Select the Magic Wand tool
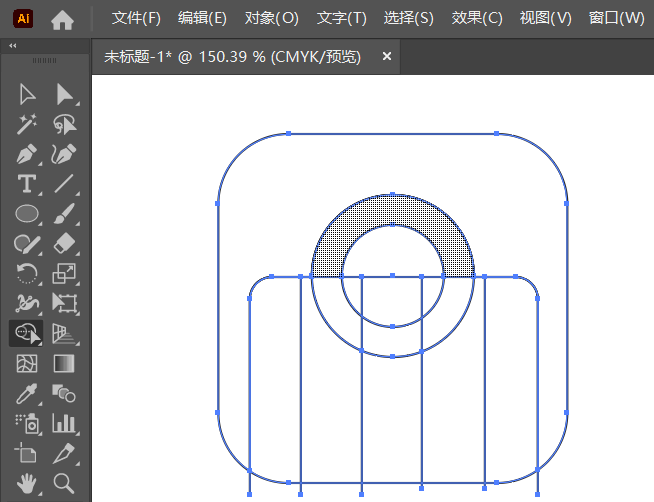The height and width of the screenshot is (502, 654). pos(27,124)
